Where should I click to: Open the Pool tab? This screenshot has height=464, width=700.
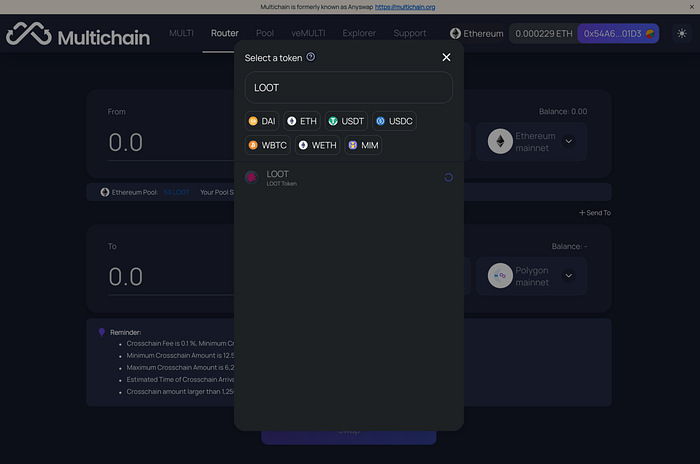[265, 33]
